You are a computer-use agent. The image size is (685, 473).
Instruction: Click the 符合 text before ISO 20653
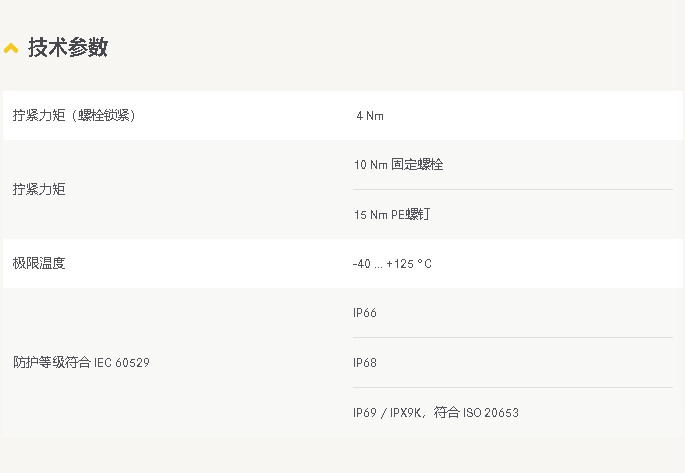(x=448, y=412)
